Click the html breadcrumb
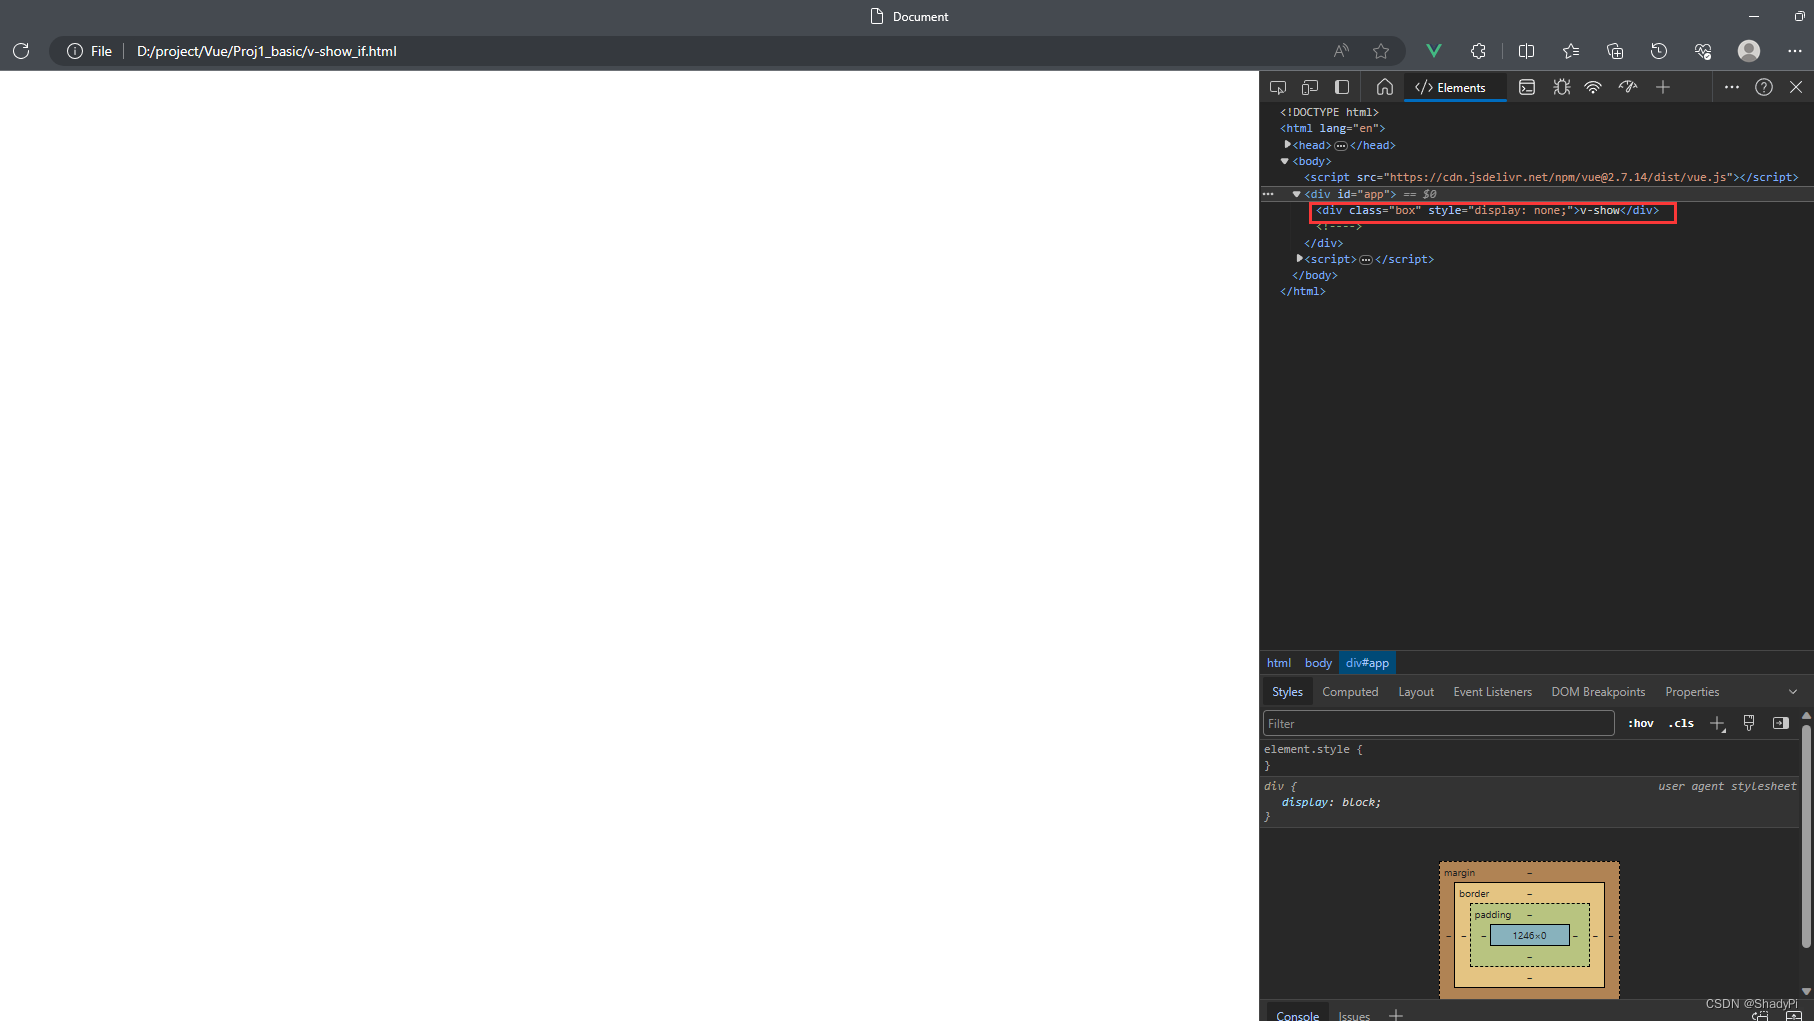 [x=1279, y=663]
